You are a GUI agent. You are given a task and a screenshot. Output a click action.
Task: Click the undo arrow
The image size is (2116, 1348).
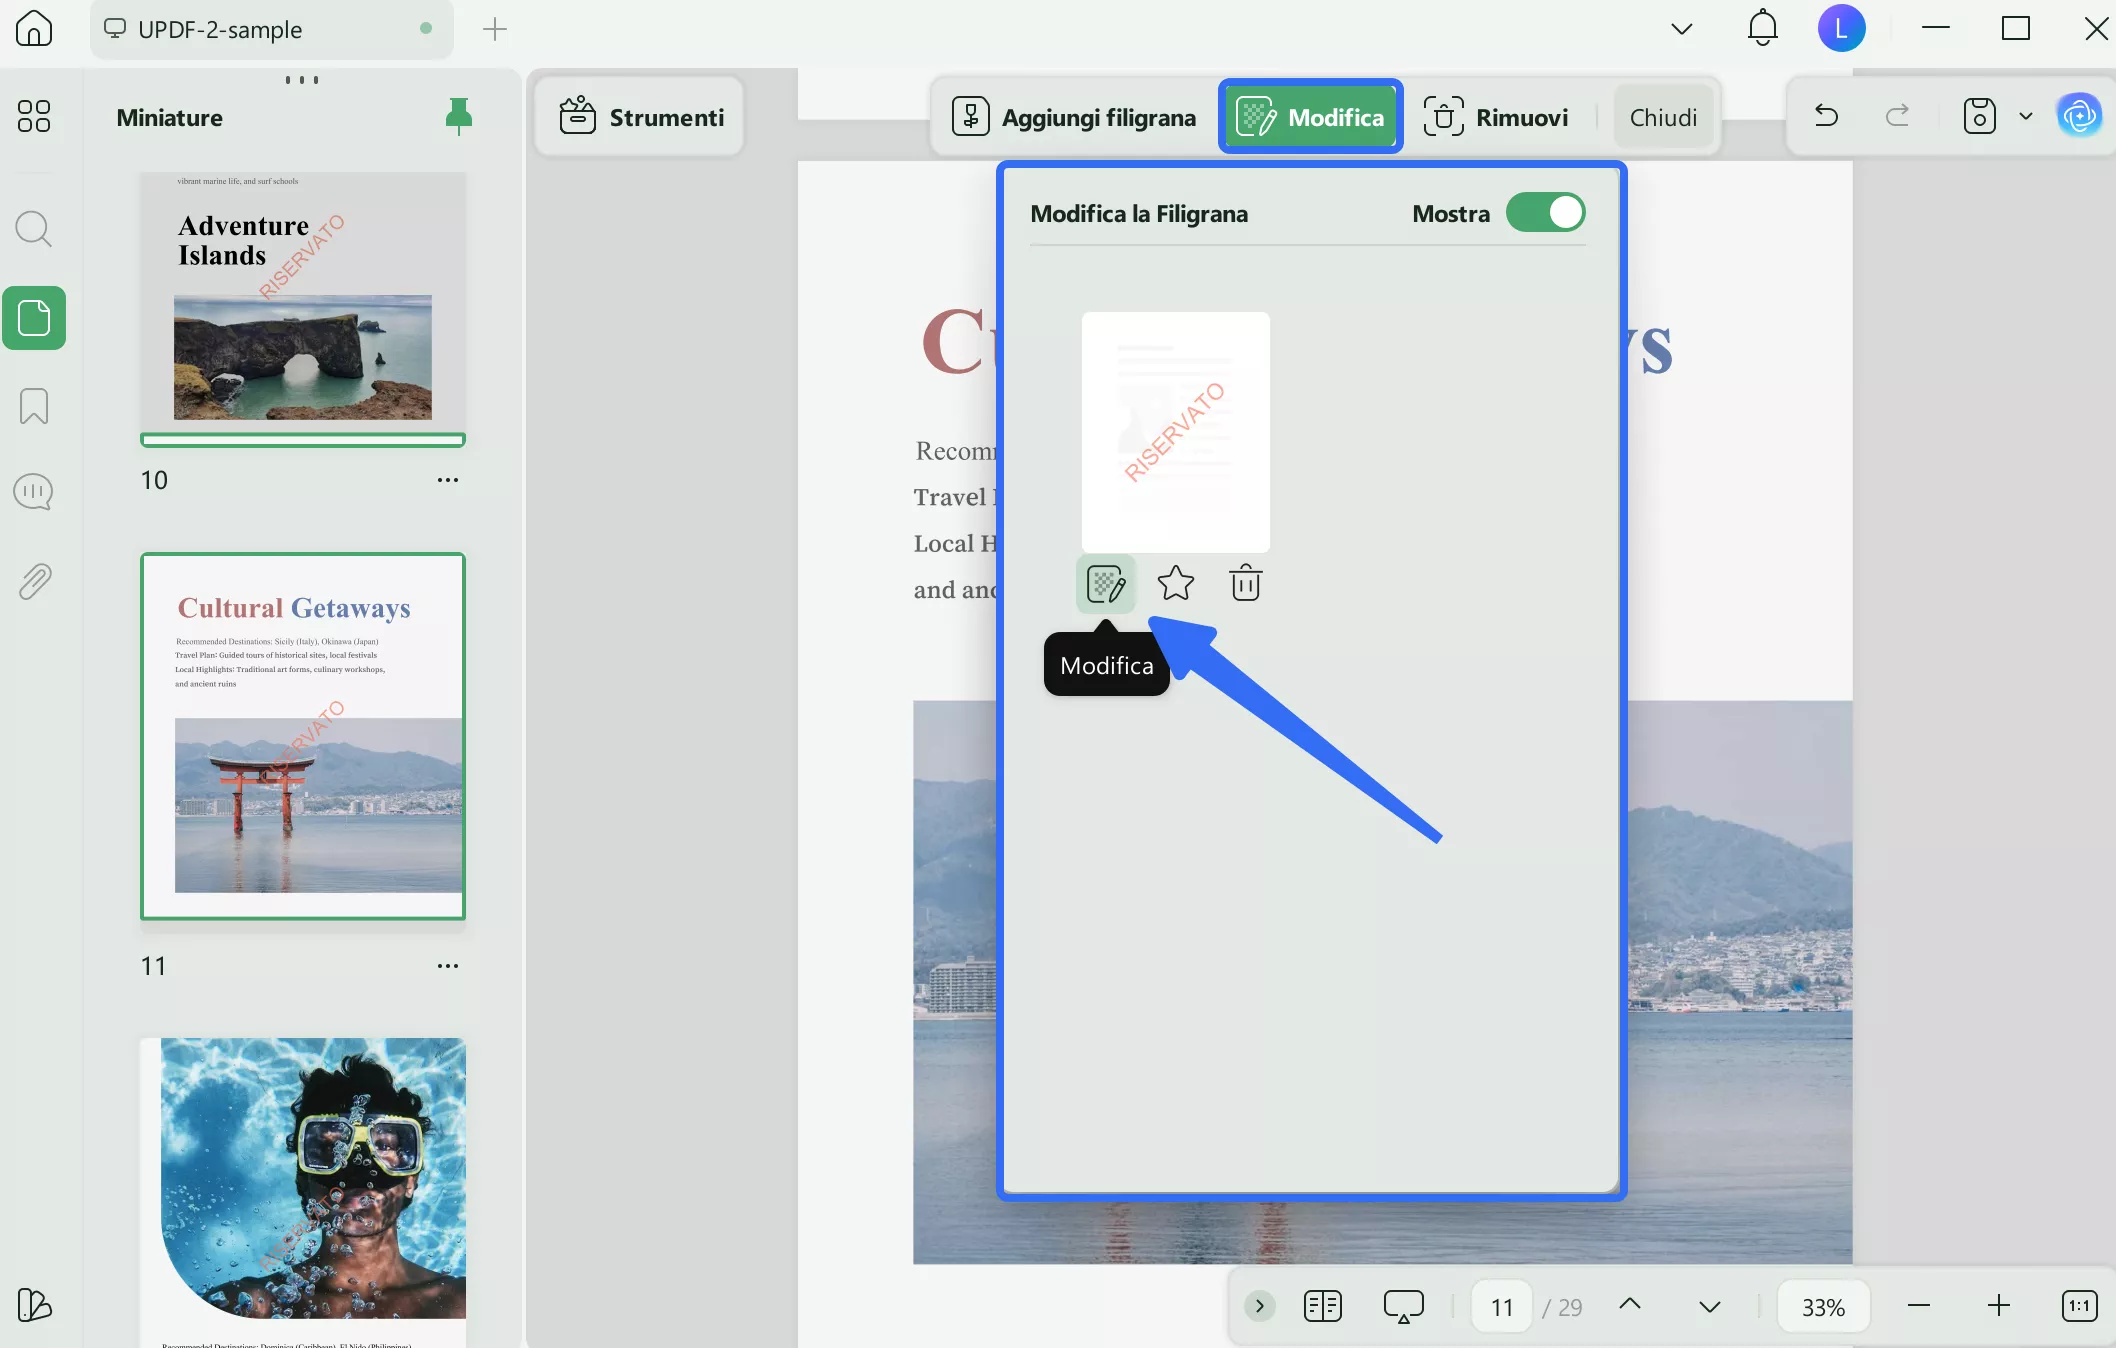pos(1826,116)
